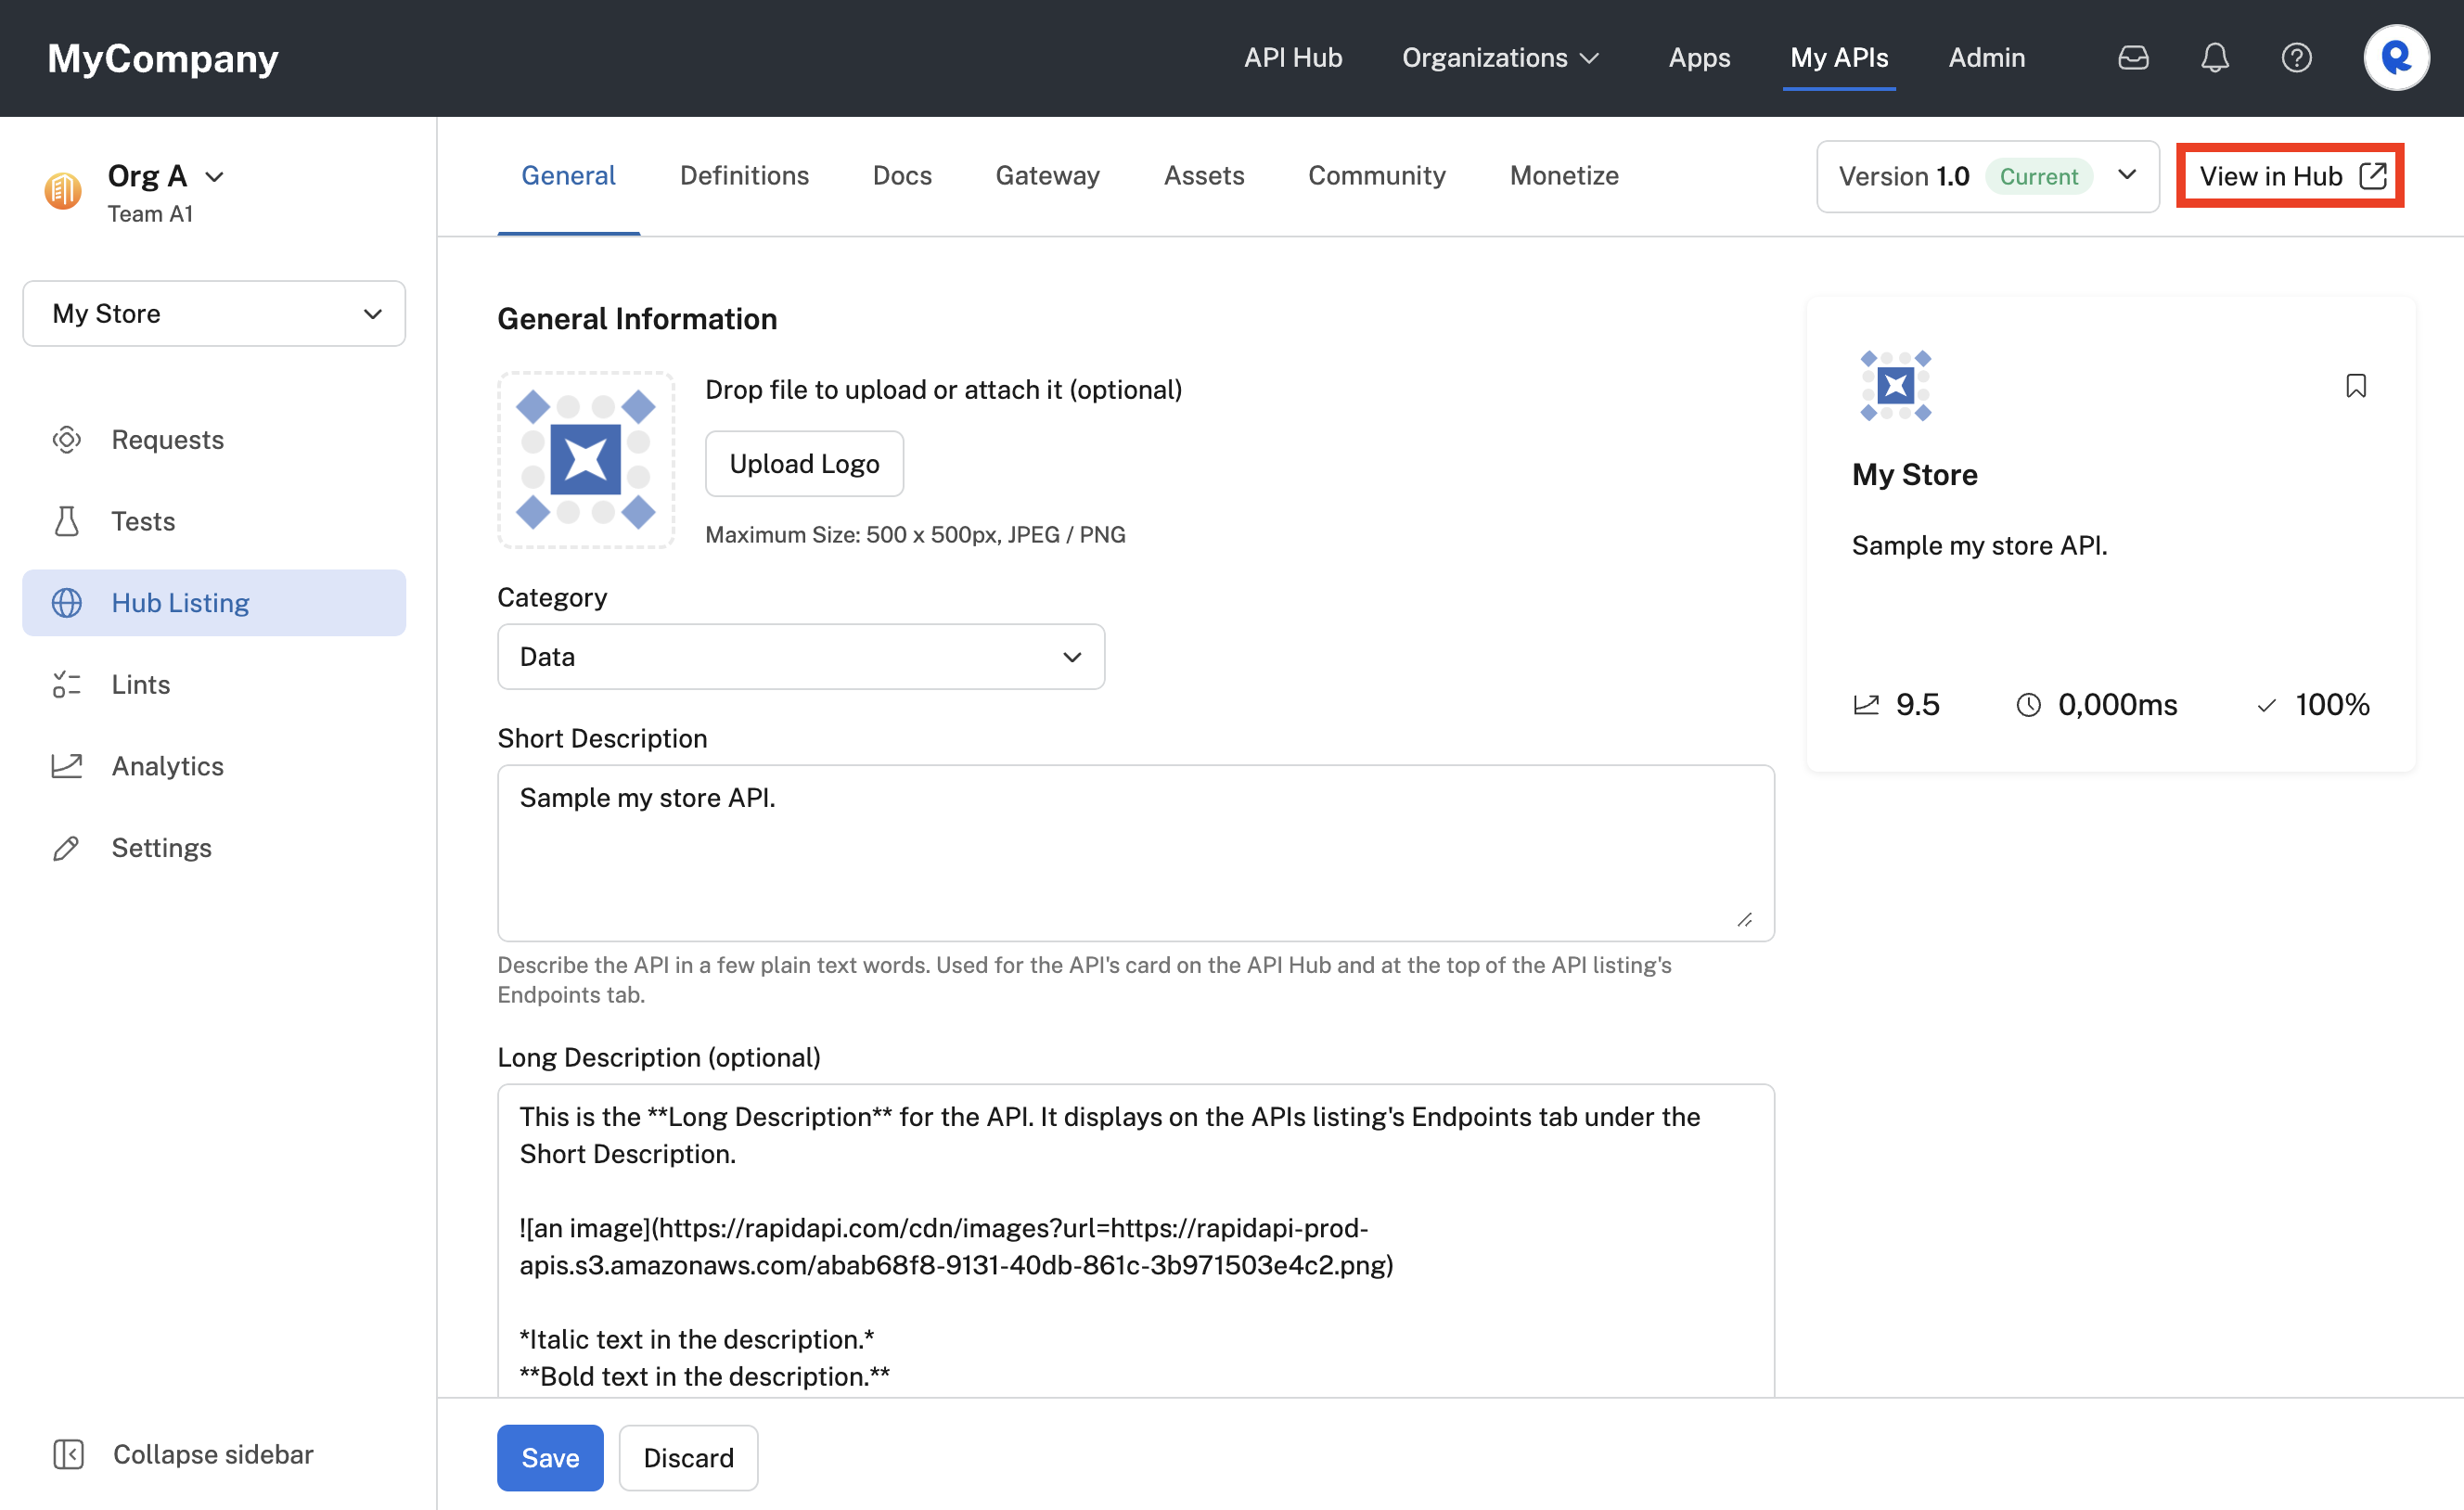Click the Tests sidebar icon

65,519
